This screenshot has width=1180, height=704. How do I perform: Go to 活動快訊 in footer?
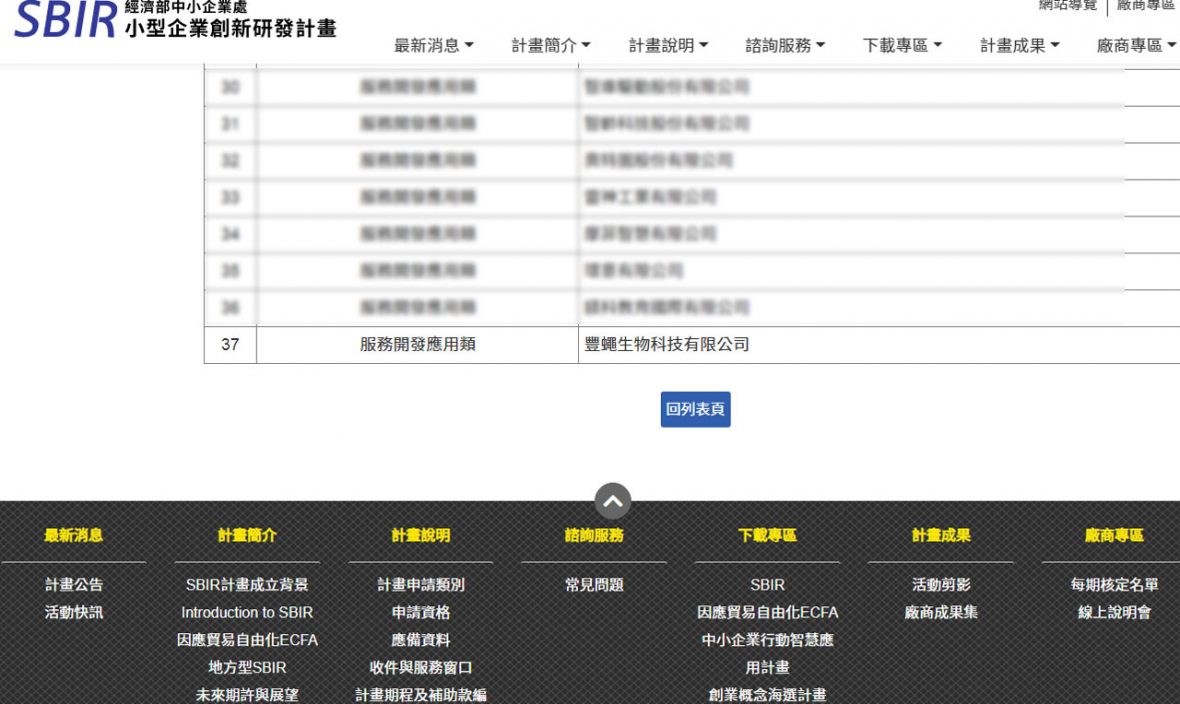(x=74, y=612)
